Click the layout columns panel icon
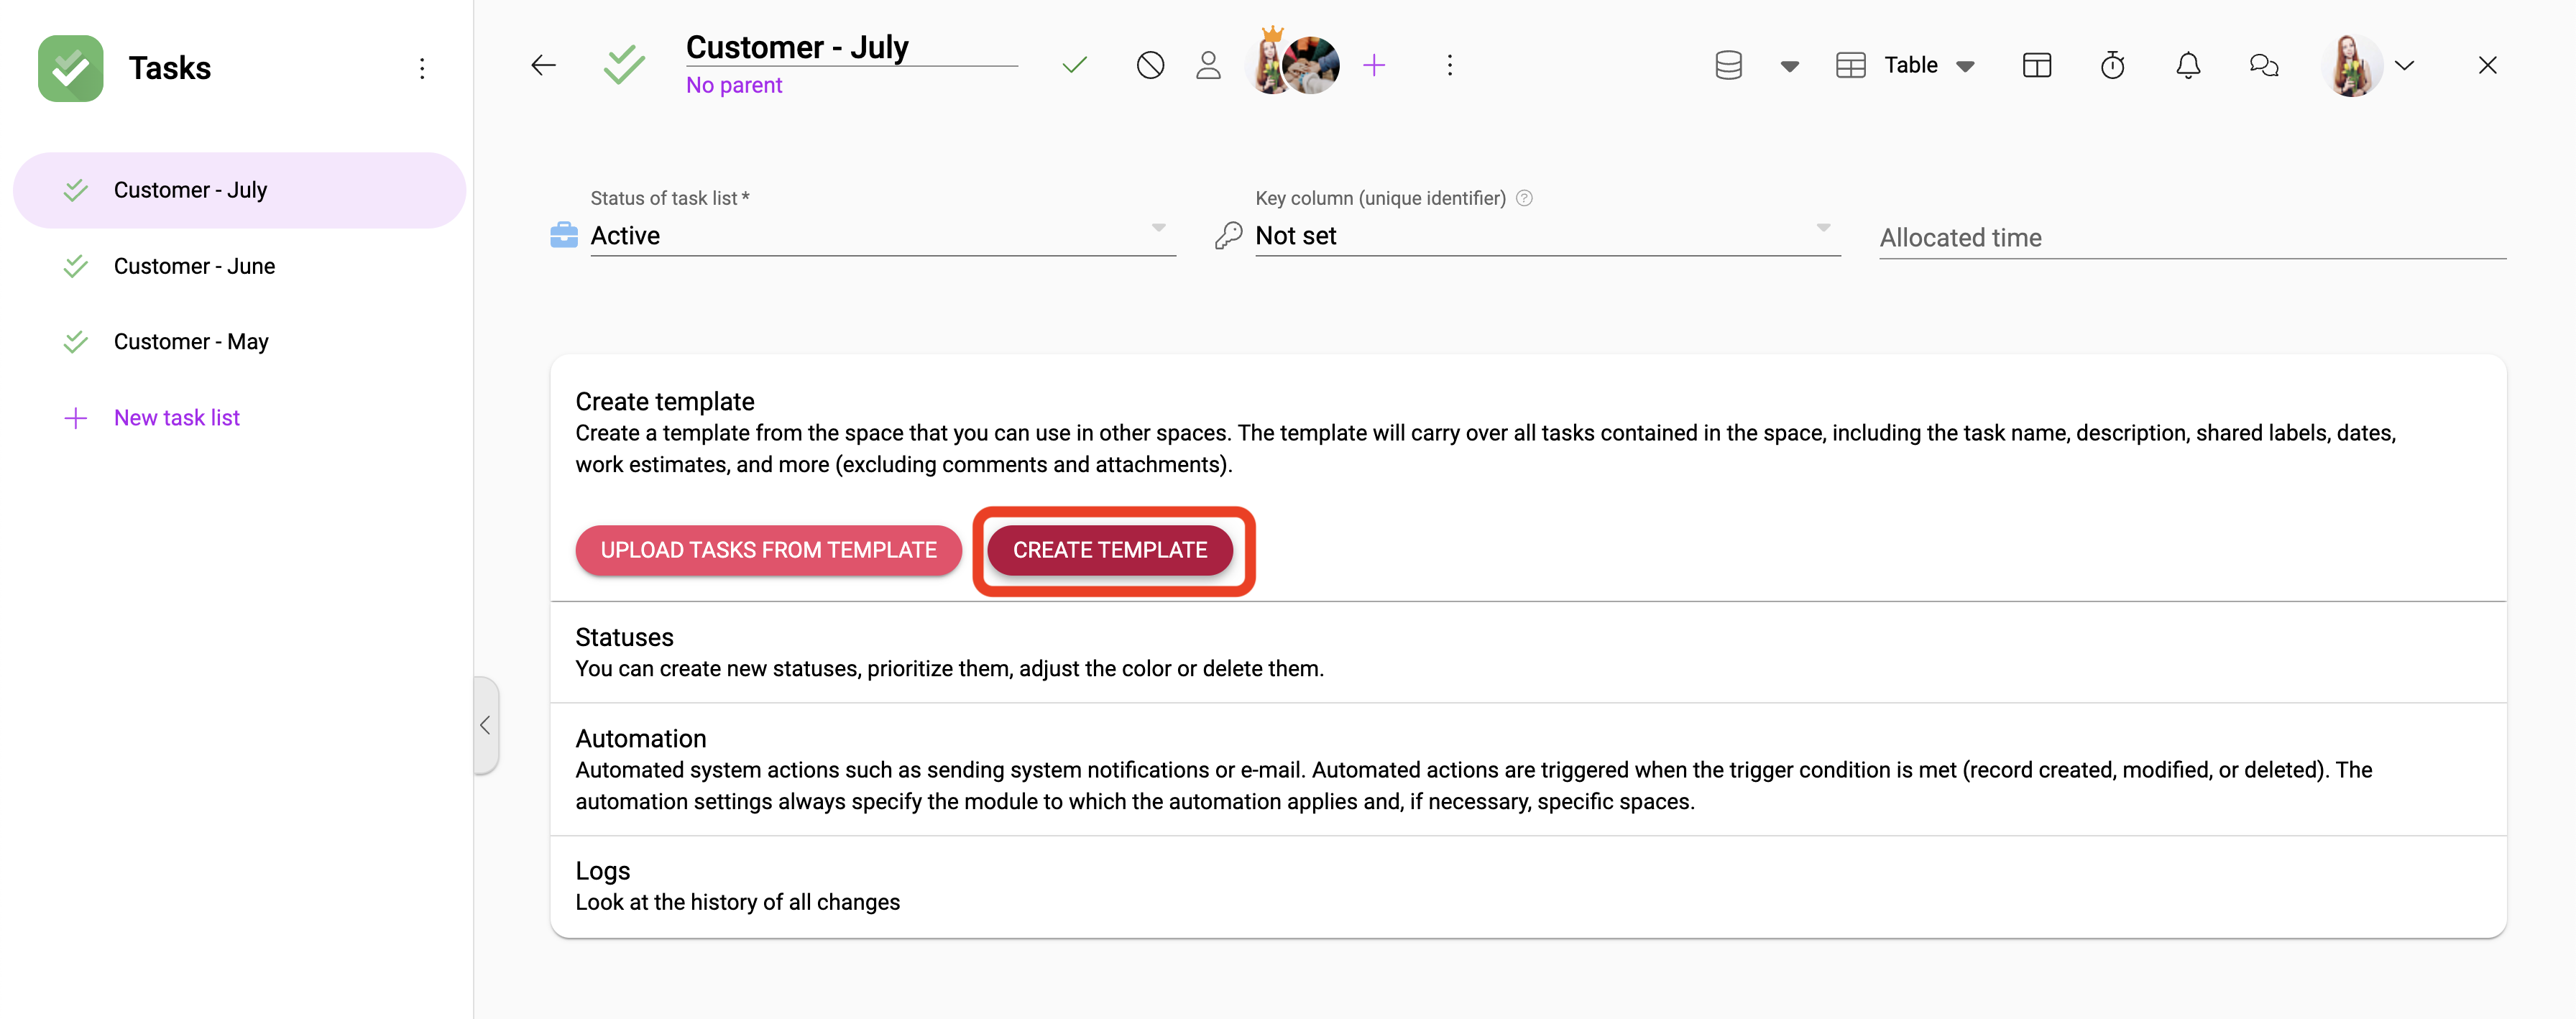The image size is (2576, 1019). tap(2036, 66)
